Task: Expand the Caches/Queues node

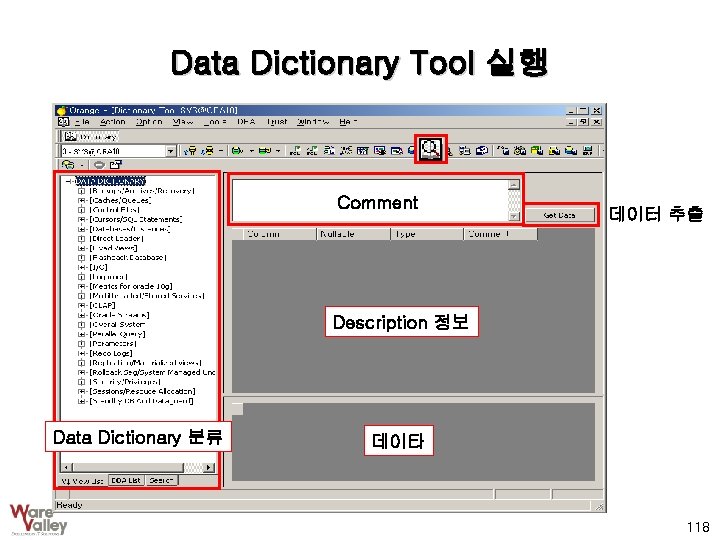Action: point(81,200)
